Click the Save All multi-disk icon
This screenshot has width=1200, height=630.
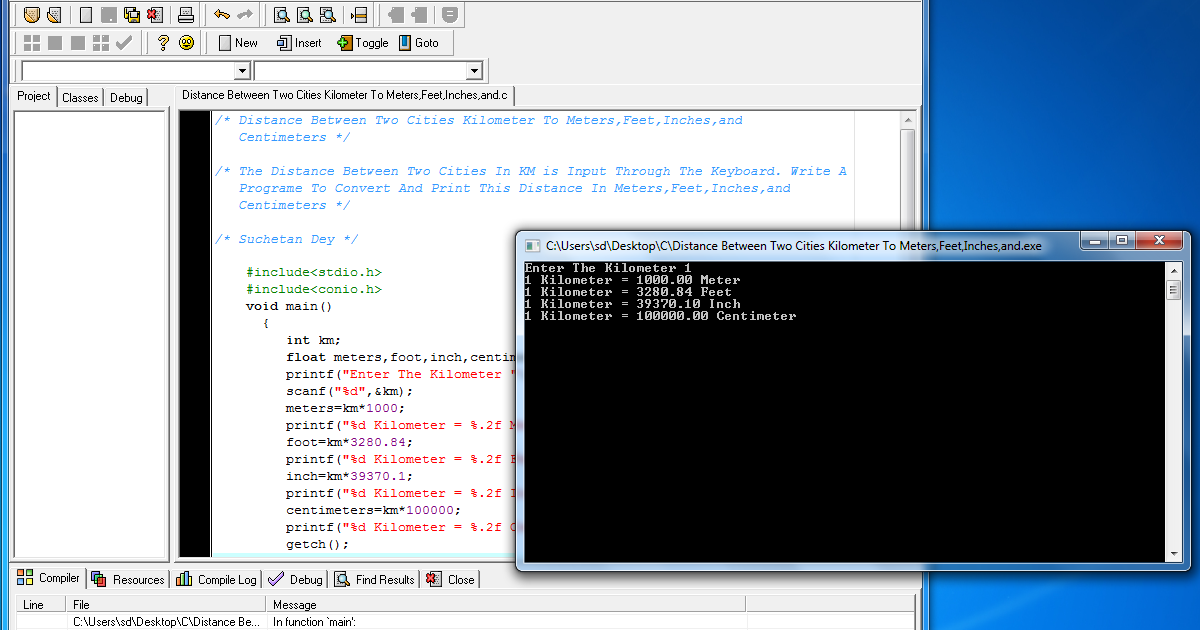tap(132, 15)
